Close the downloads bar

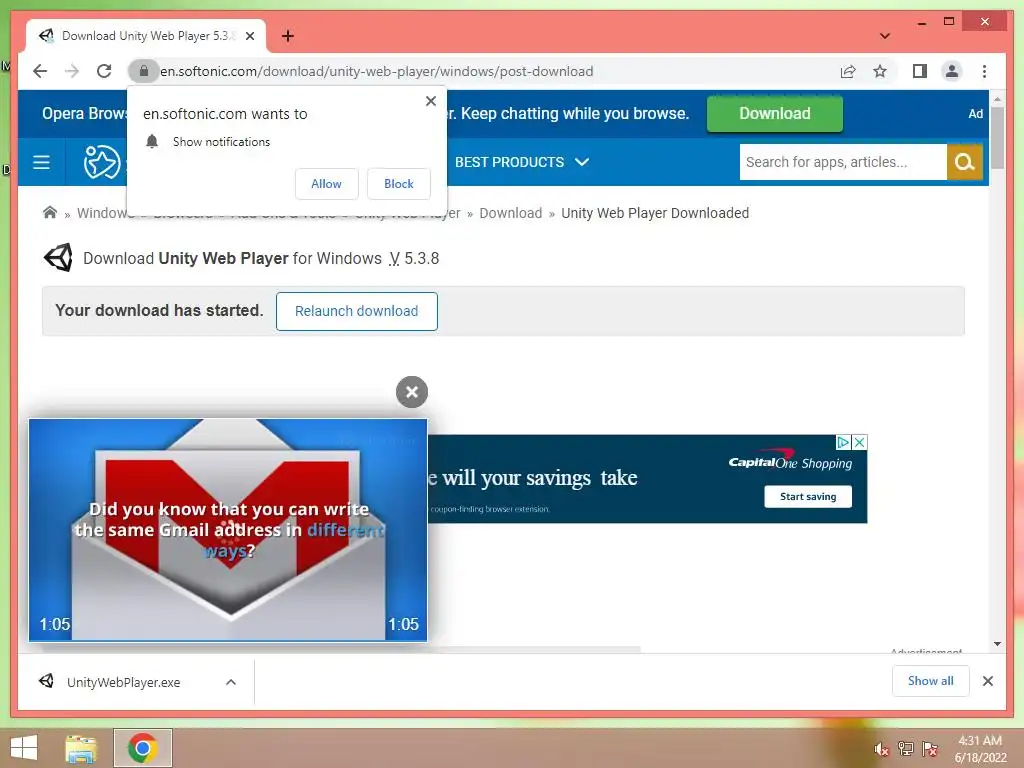987,681
